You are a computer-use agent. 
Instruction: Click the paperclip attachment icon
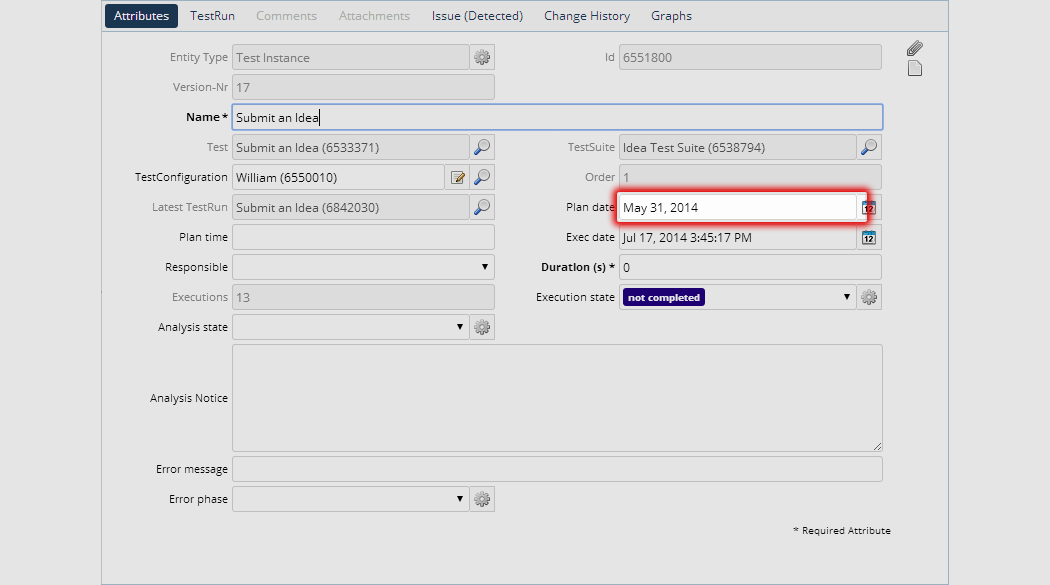click(x=915, y=48)
